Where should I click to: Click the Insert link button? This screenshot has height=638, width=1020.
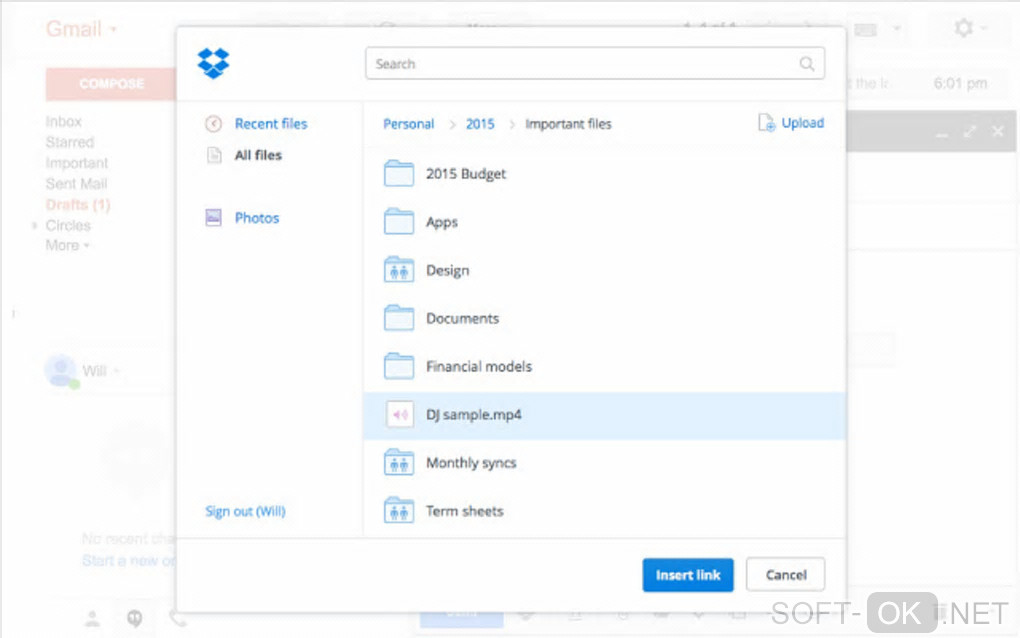(x=688, y=575)
